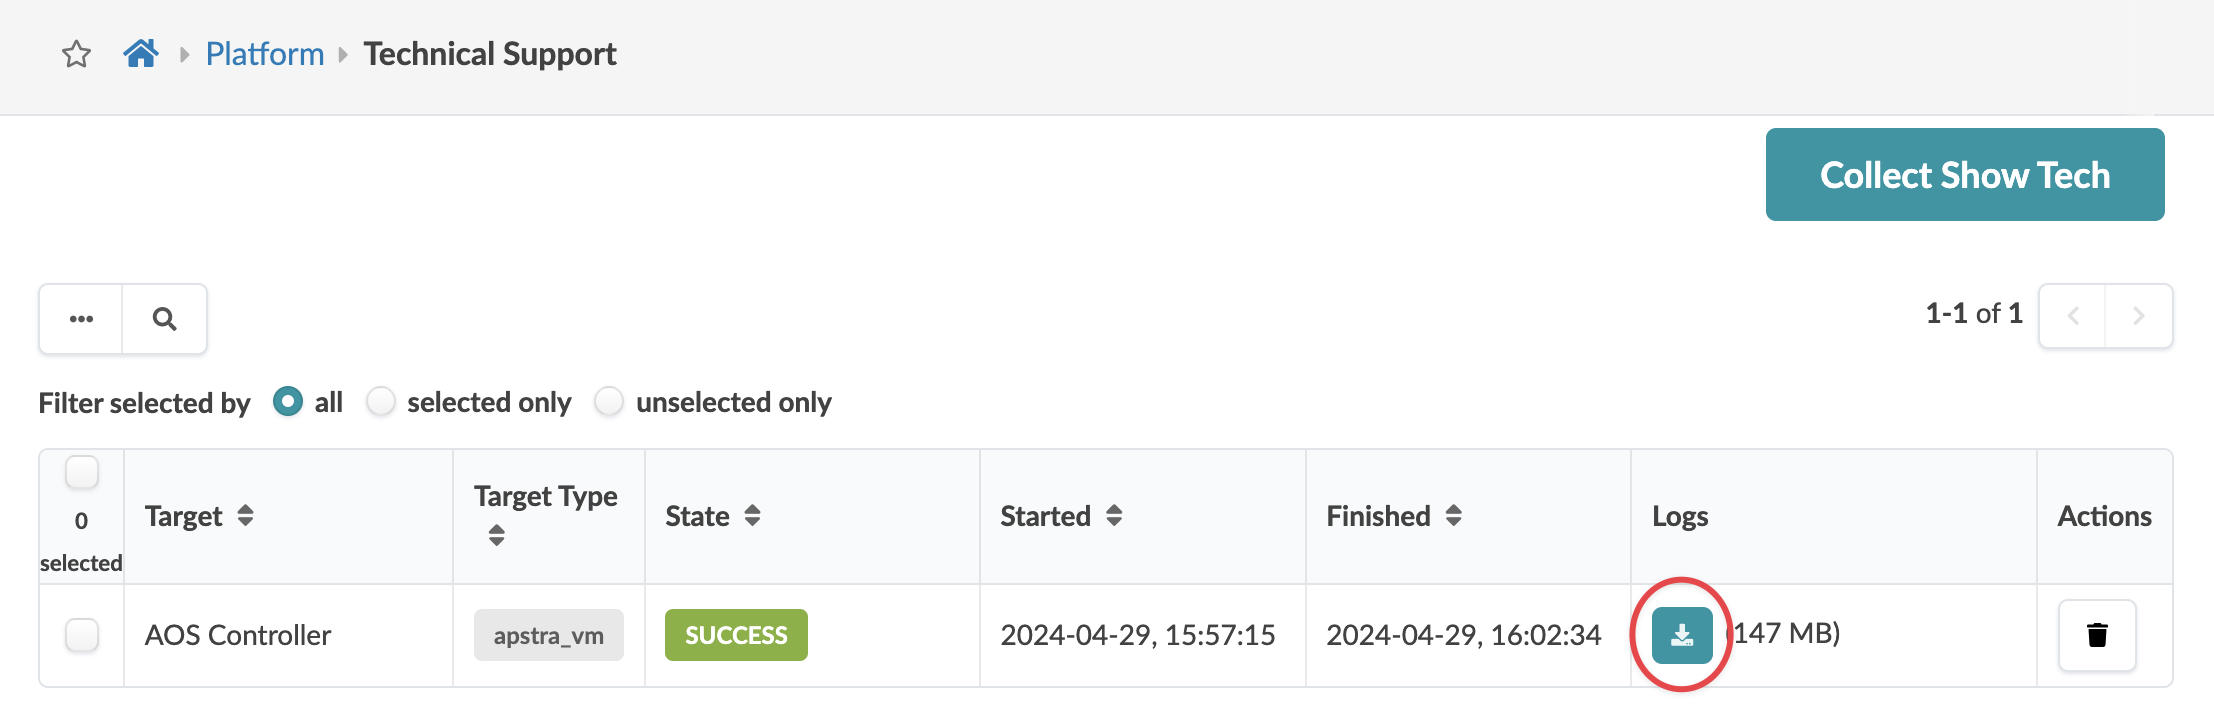Viewport: 2214px width, 726px height.
Task: Select the AOS Controller row checkbox
Action: point(82,635)
